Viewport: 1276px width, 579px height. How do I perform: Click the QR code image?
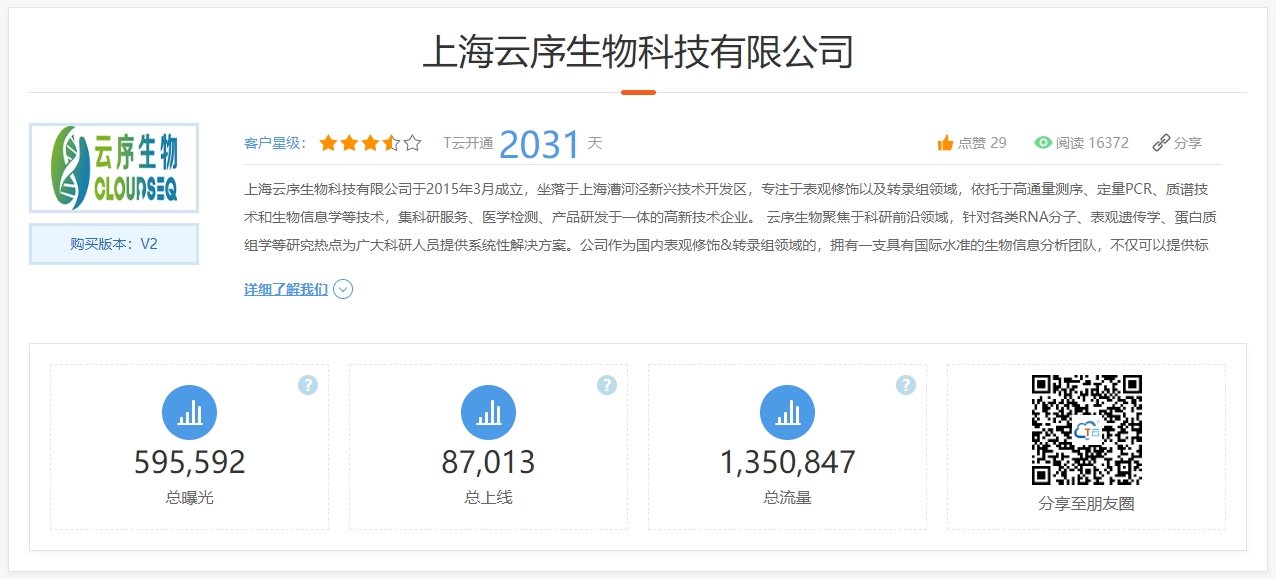point(1086,430)
